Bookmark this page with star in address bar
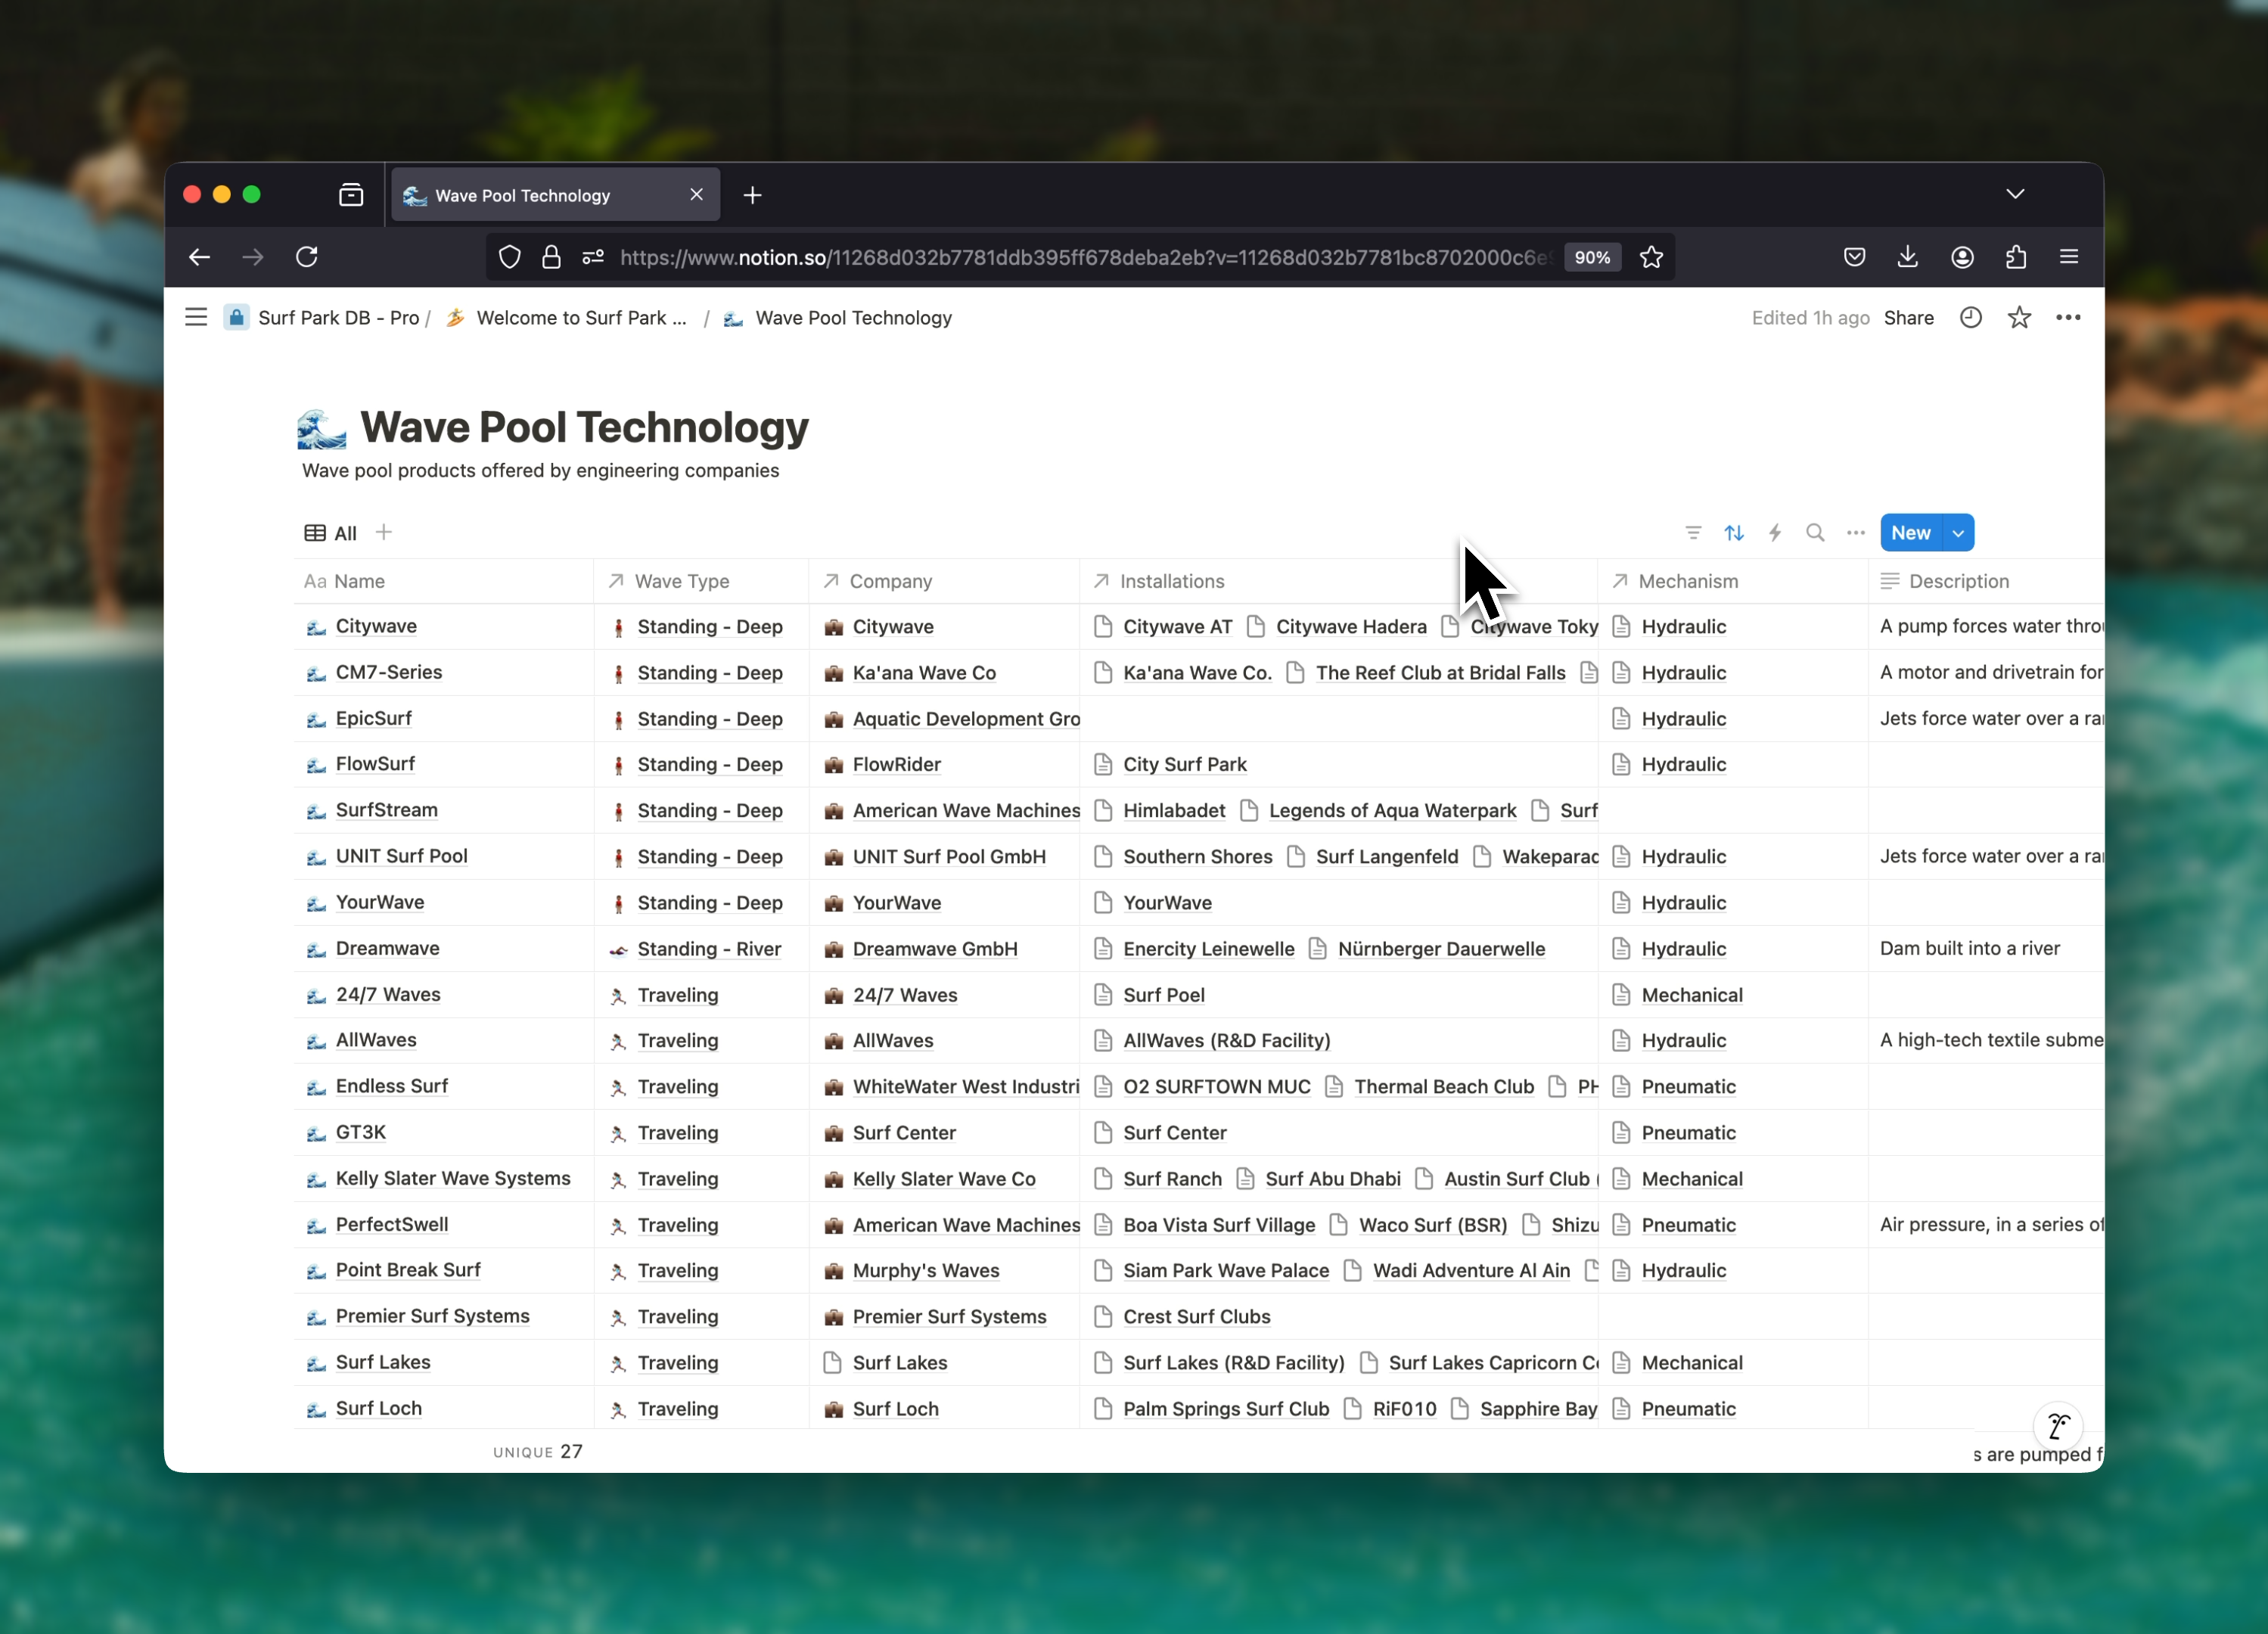The width and height of the screenshot is (2268, 1634). (1651, 257)
